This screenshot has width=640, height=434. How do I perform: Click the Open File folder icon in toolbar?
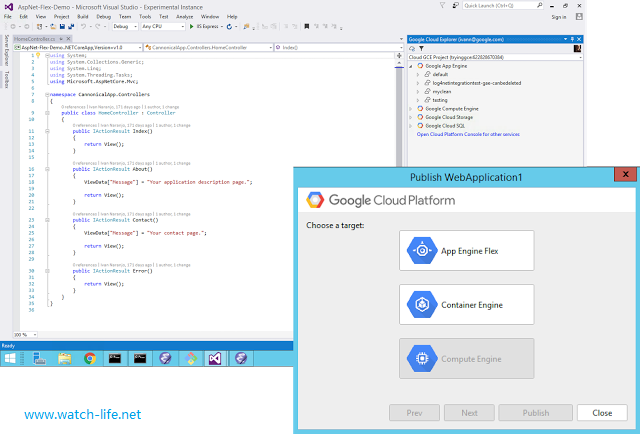click(x=53, y=27)
